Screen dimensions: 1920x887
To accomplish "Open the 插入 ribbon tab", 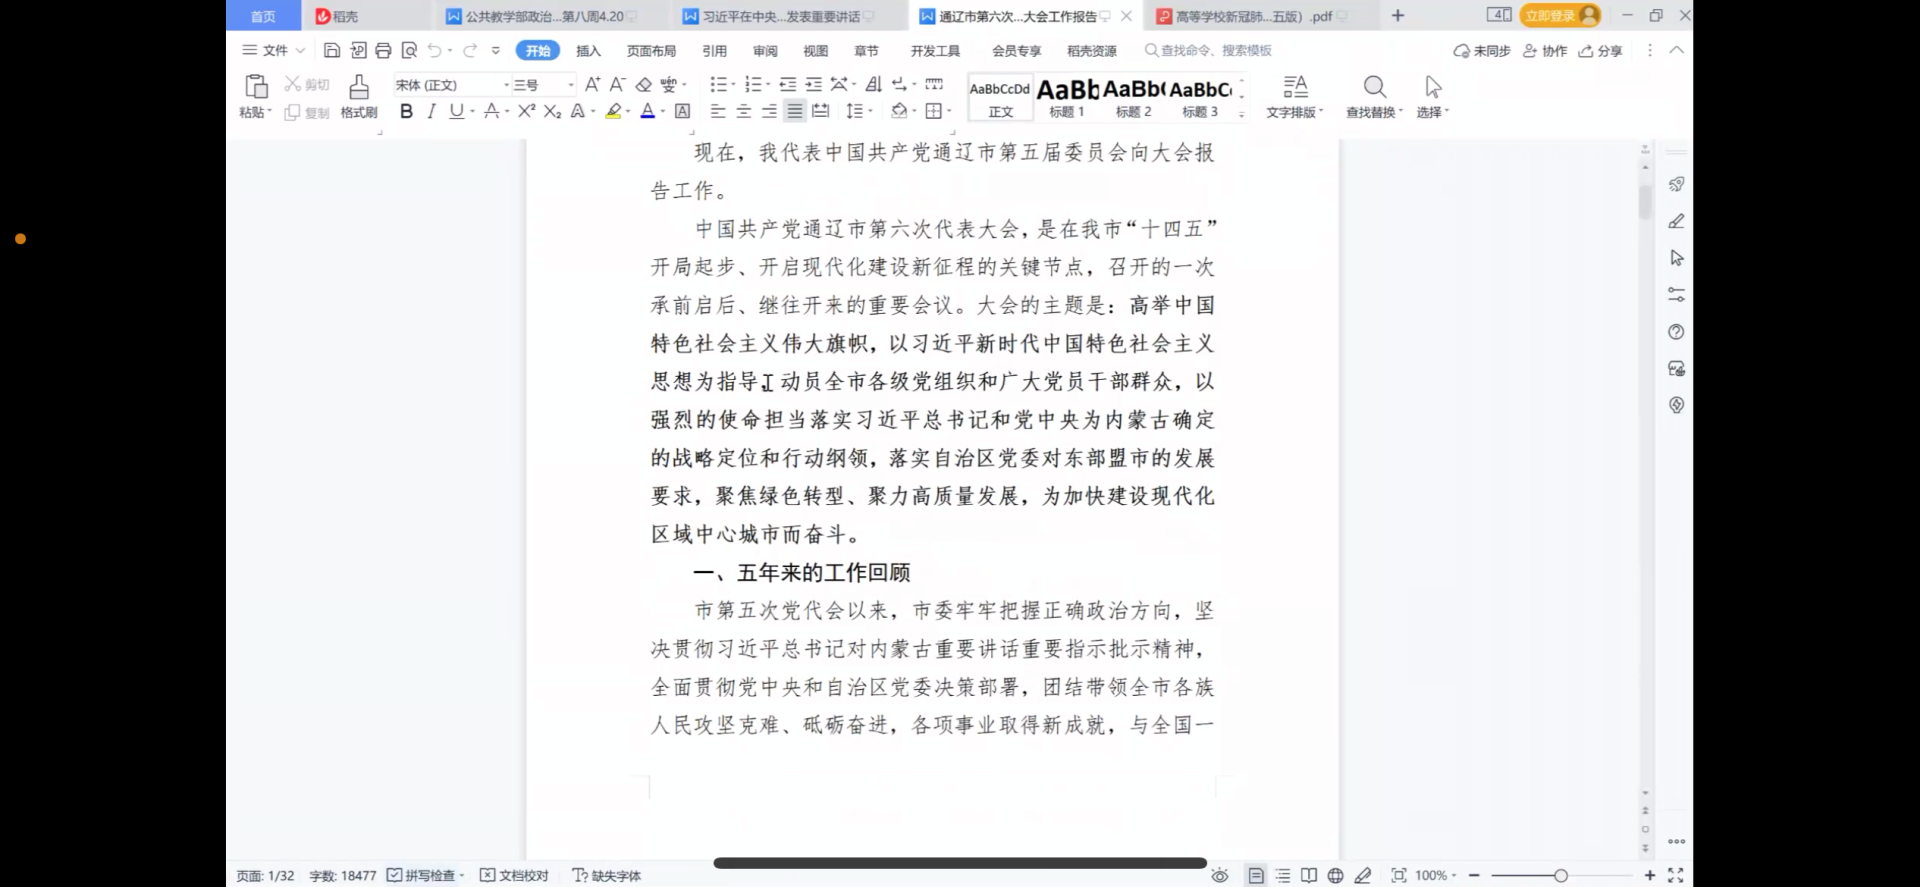I will tap(588, 51).
